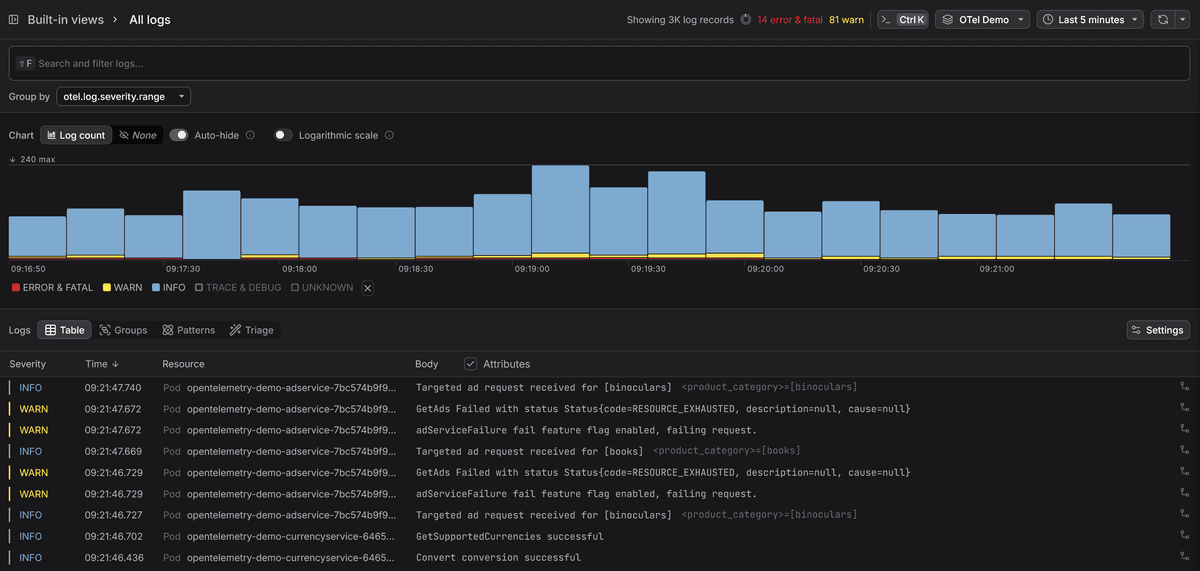Click adServiceFailure message at 09:21:46.729

point(586,494)
